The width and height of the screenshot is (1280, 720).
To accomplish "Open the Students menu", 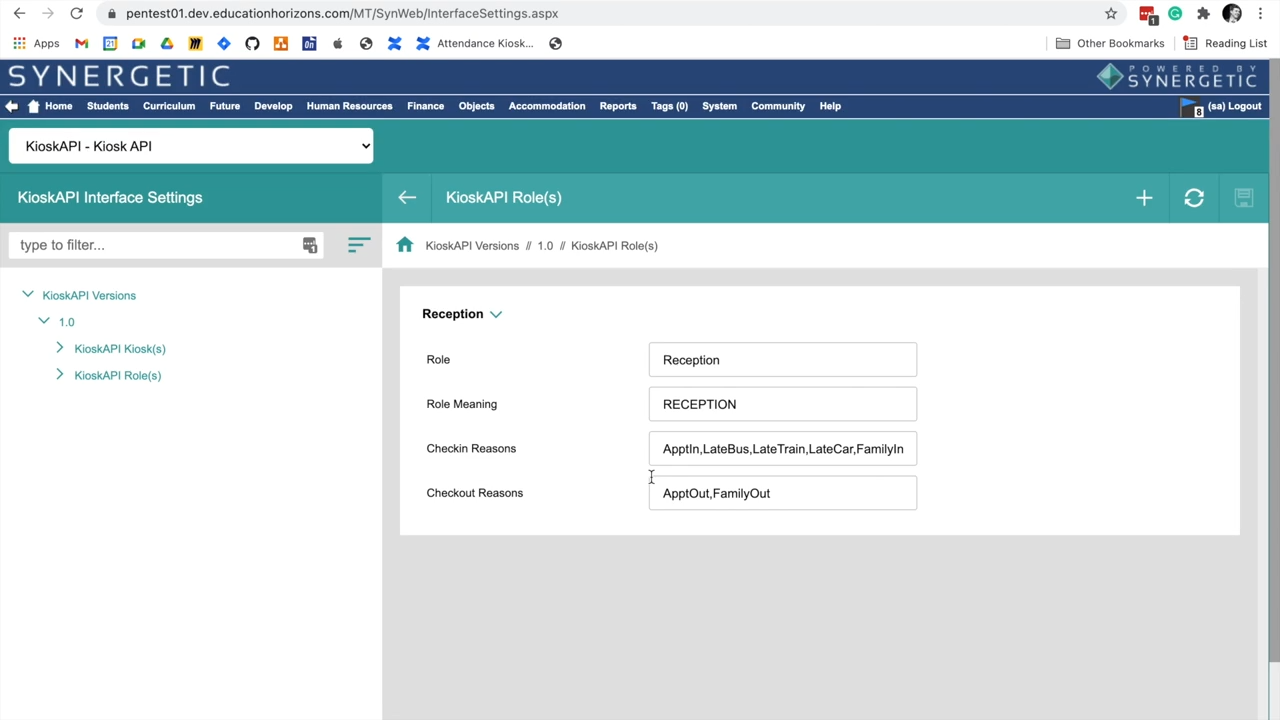I will 108,106.
